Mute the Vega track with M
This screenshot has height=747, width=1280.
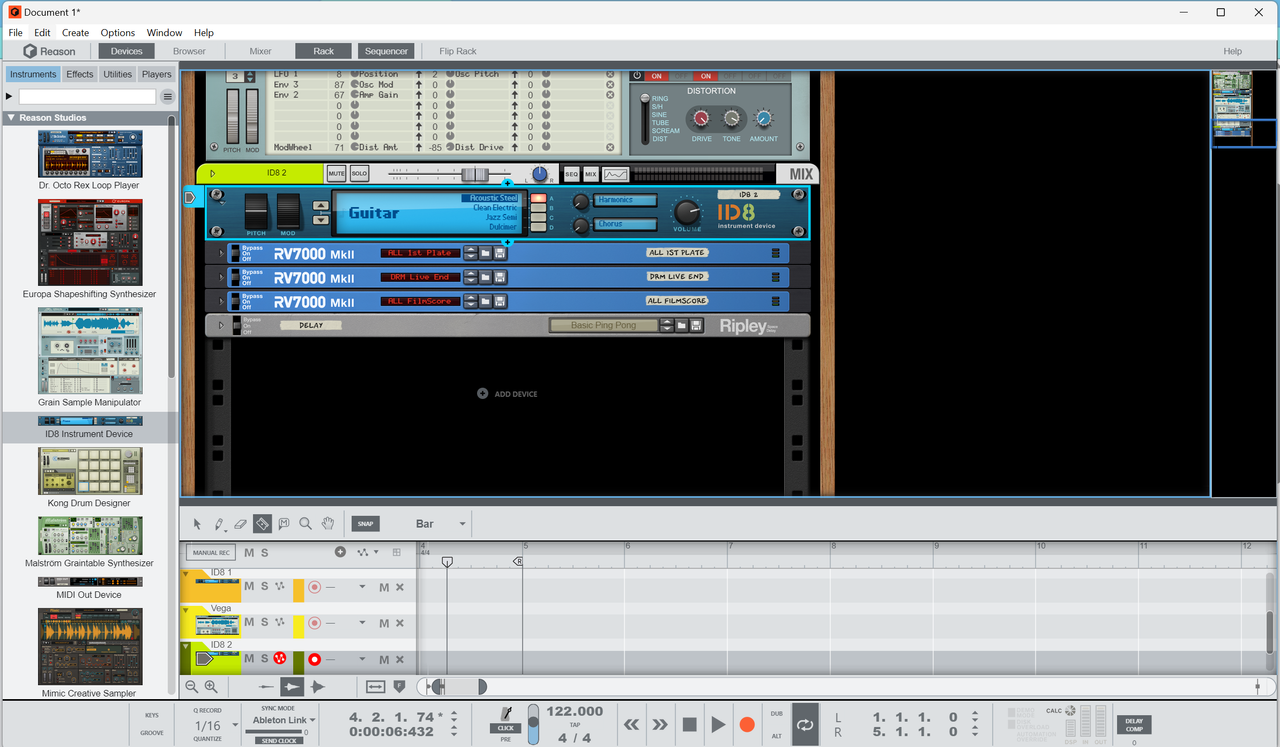(249, 622)
